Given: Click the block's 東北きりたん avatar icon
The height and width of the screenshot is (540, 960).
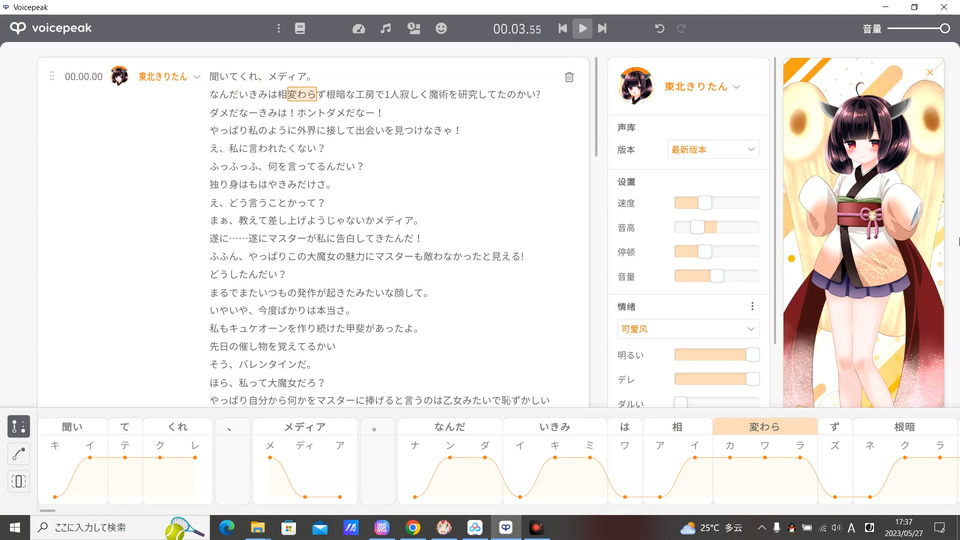Looking at the screenshot, I should pos(119,76).
